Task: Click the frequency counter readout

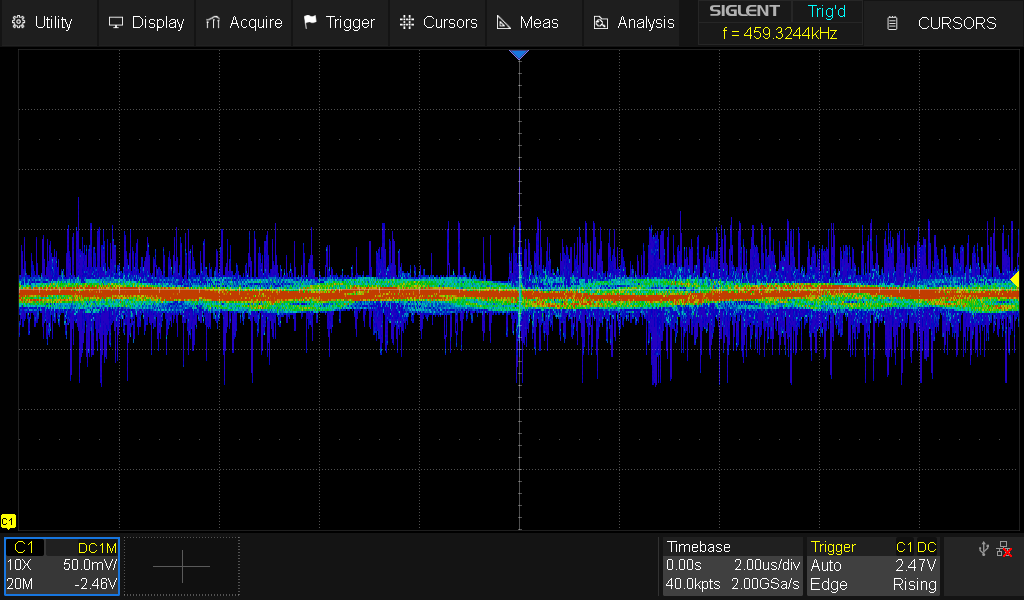Action: pyautogui.click(x=779, y=33)
